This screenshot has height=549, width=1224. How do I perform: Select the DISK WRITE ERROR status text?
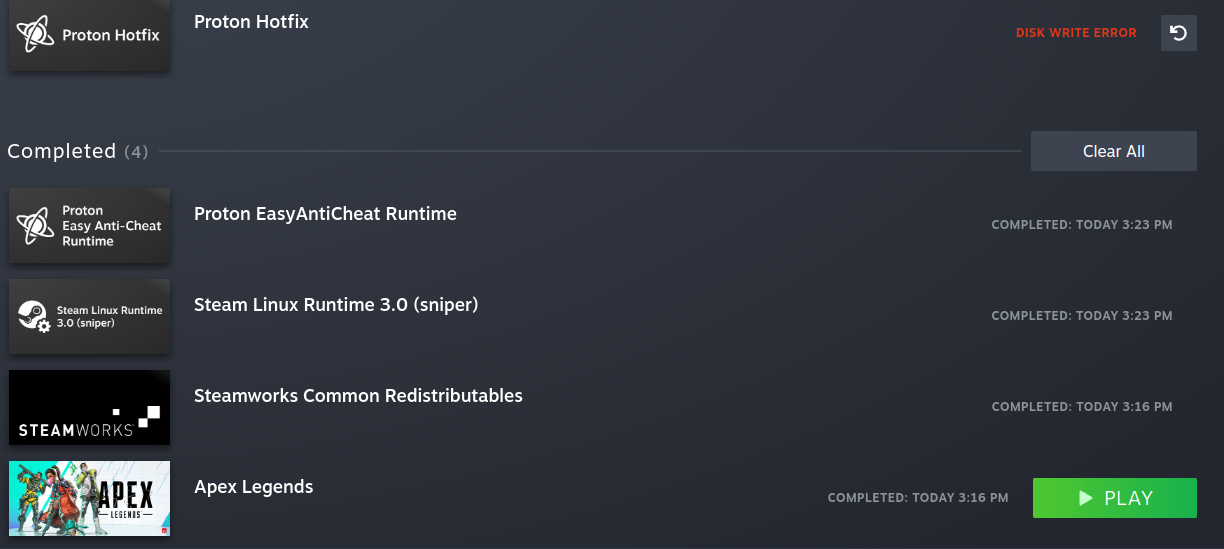point(1076,33)
